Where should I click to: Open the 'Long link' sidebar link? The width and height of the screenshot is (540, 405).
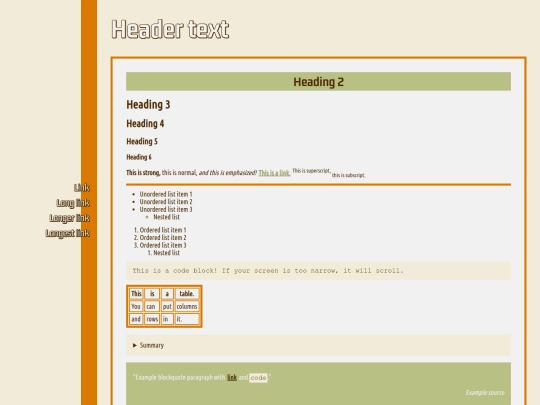73,203
